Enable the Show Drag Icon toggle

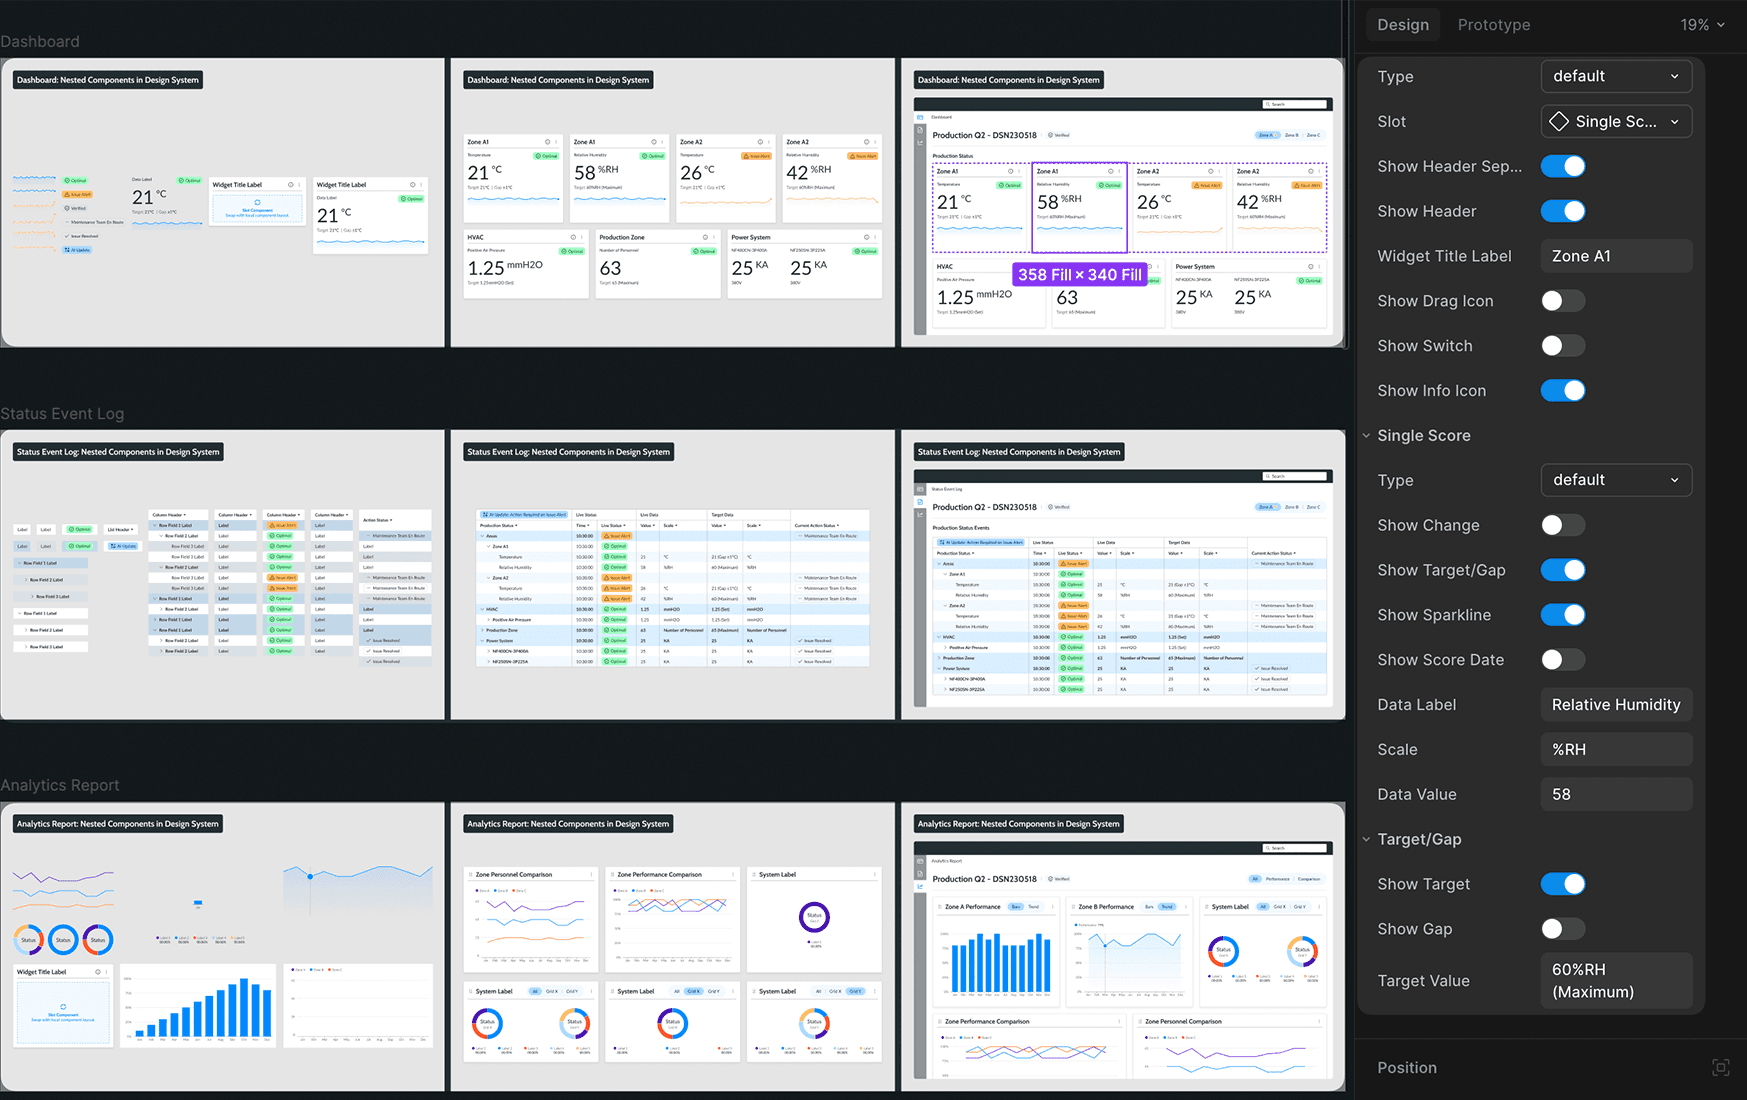pos(1563,301)
